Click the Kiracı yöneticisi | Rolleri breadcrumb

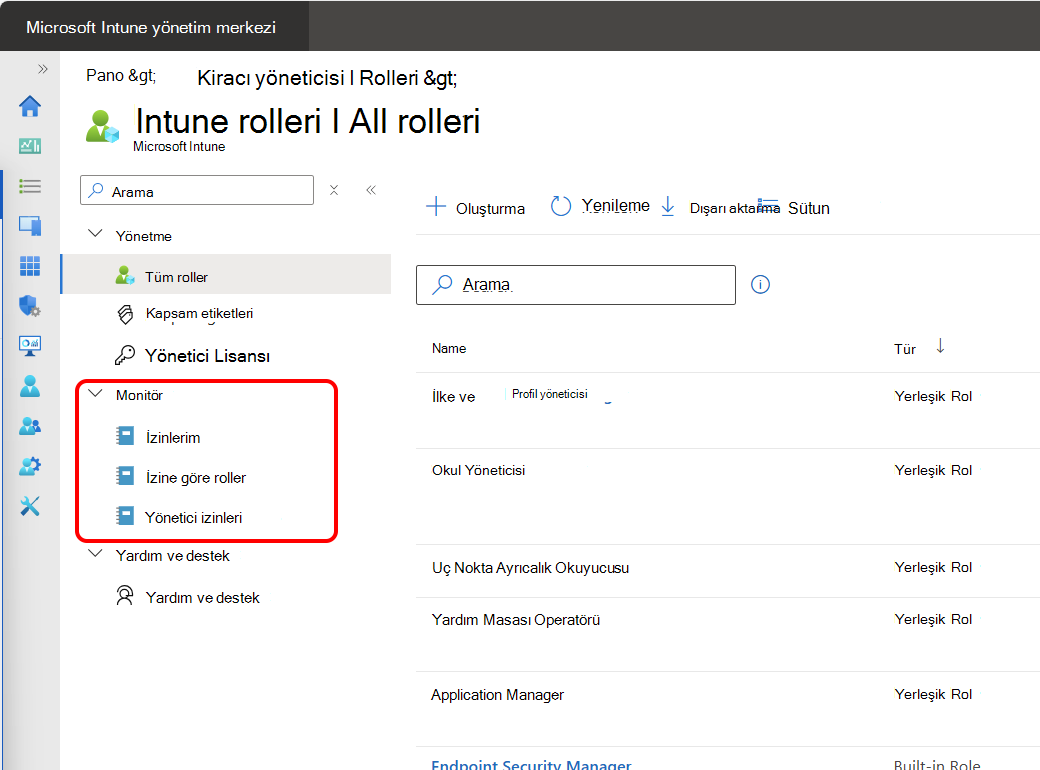coord(327,78)
